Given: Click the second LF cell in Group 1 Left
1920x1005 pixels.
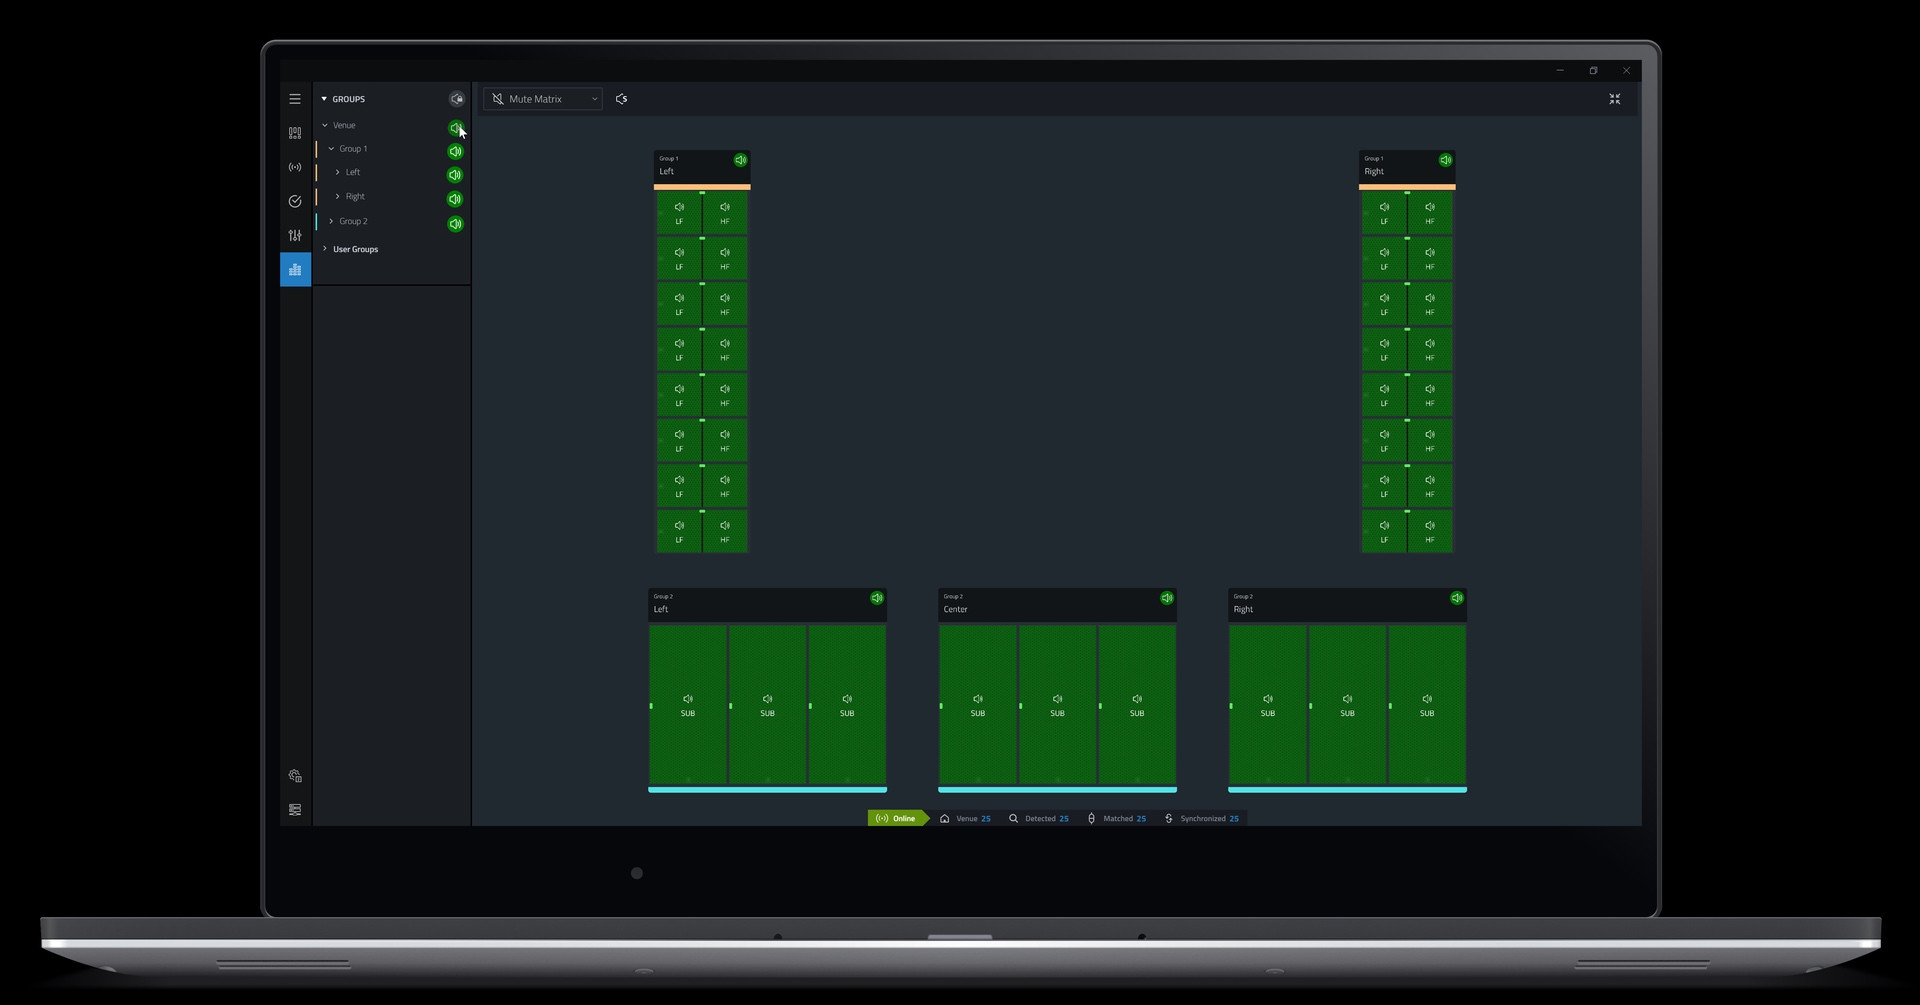Looking at the screenshot, I should tap(679, 258).
